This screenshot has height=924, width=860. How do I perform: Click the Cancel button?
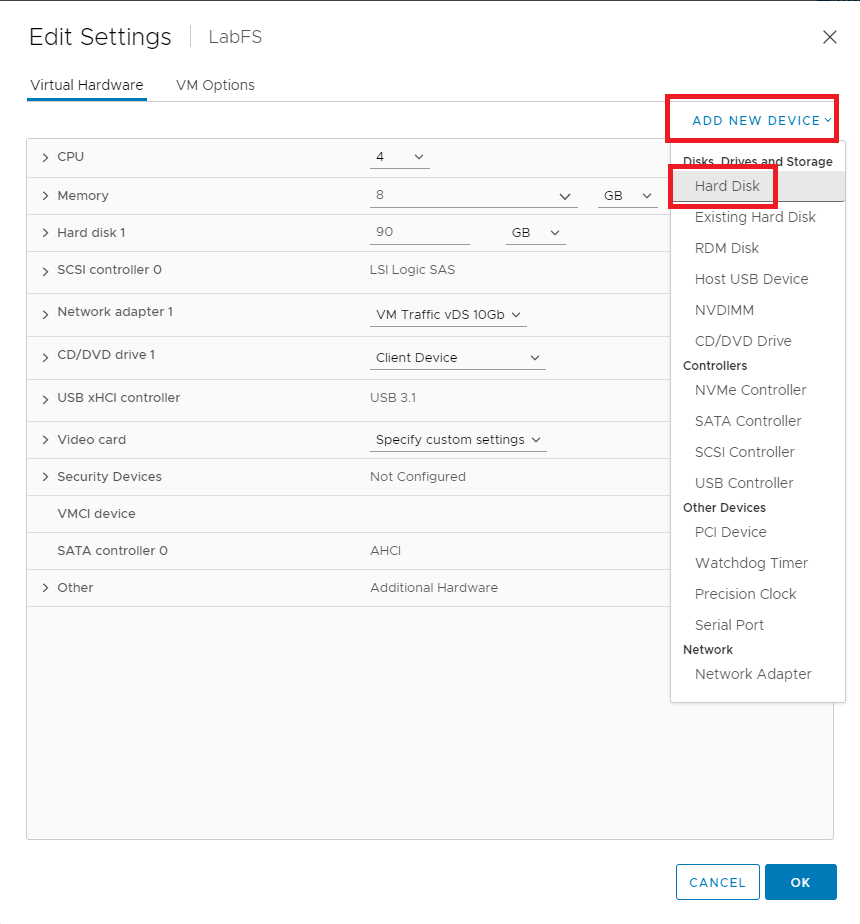[717, 883]
